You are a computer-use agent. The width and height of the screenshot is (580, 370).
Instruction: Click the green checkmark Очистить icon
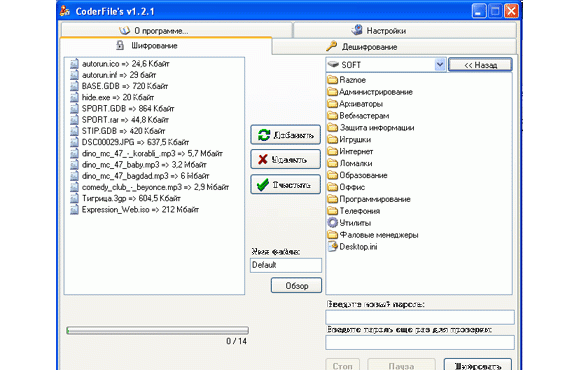pos(263,185)
